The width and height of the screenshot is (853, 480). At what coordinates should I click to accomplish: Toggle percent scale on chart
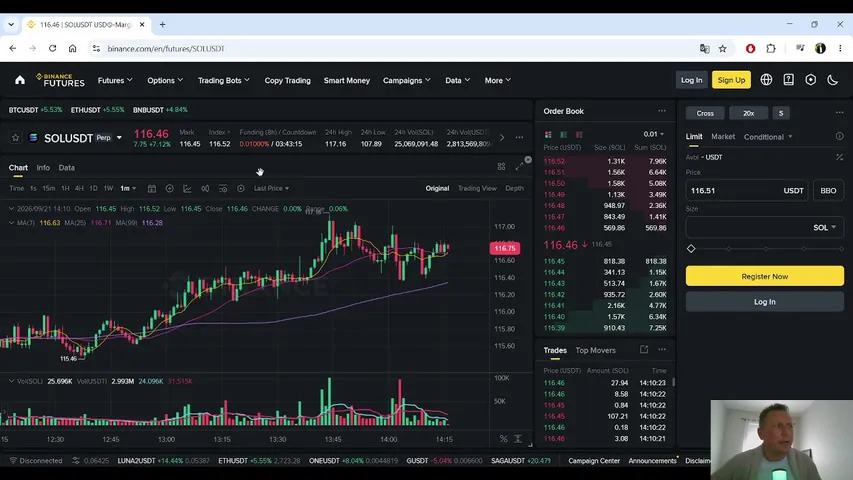coord(503,439)
